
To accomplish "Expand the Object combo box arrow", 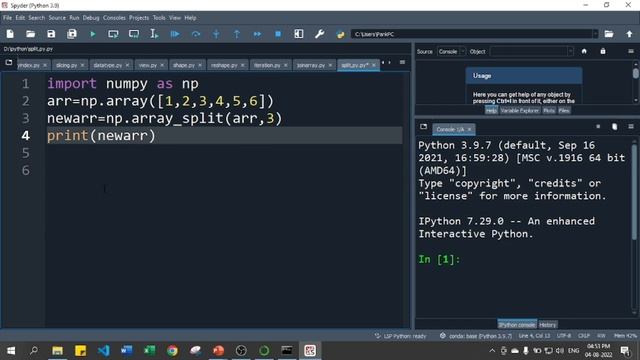I will point(570,51).
